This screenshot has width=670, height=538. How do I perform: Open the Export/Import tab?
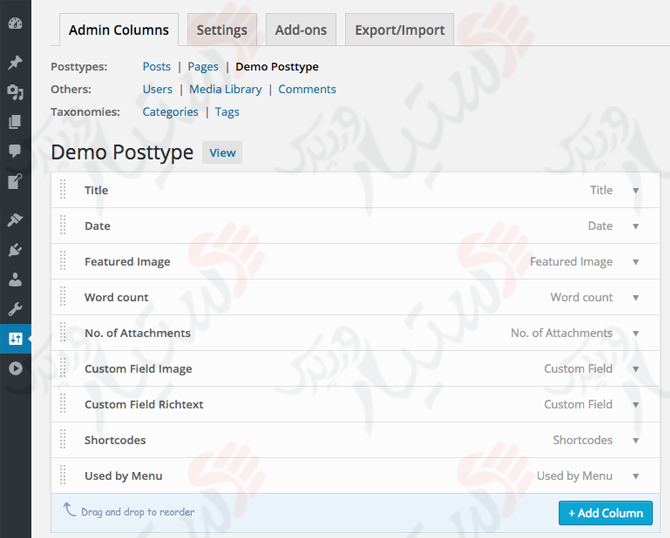tap(400, 30)
